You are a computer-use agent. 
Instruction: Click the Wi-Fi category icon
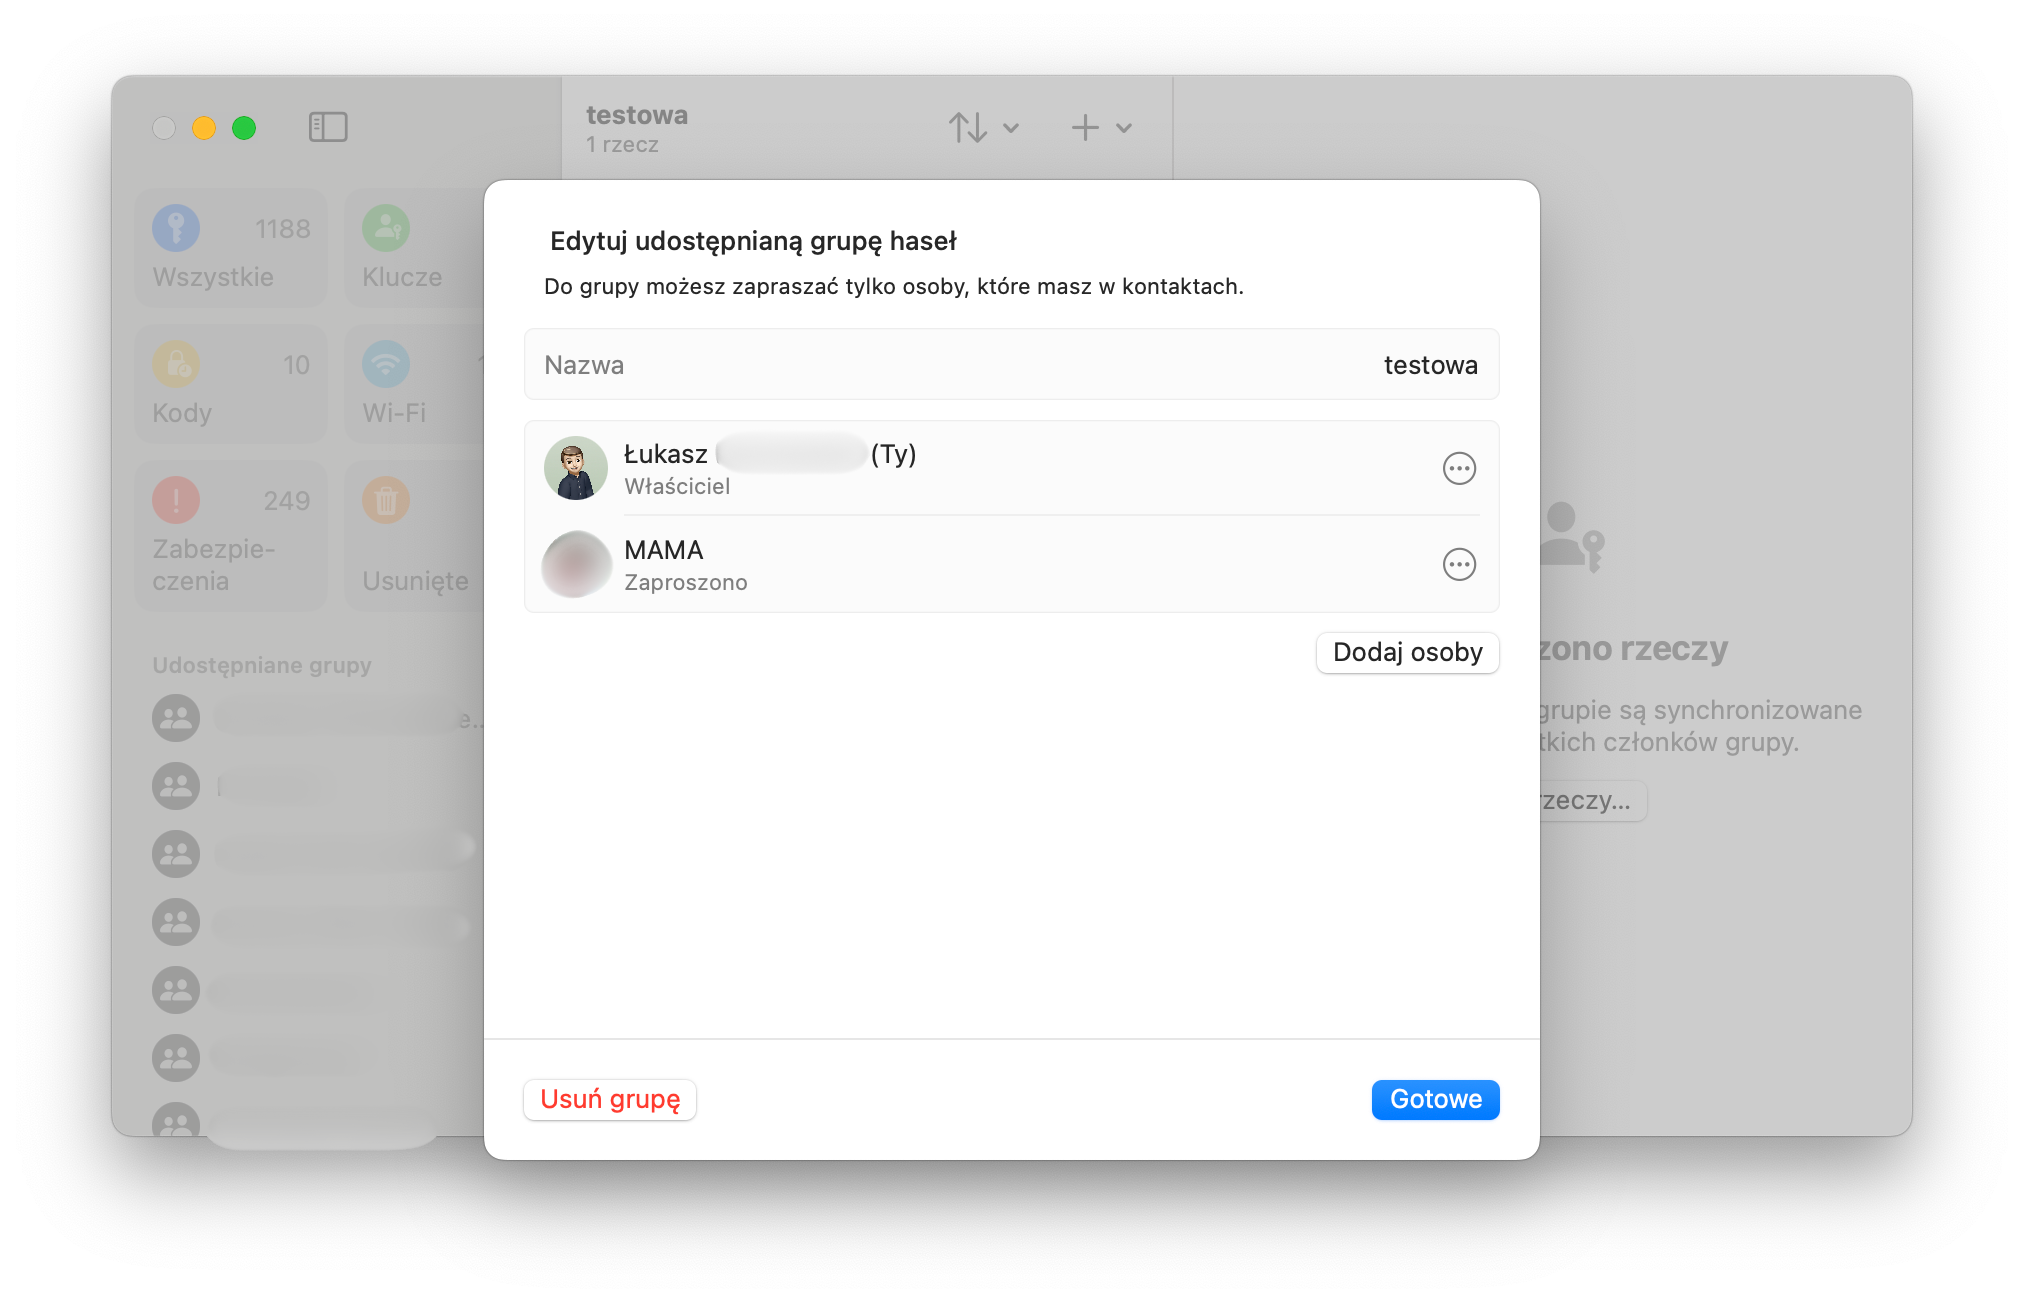(x=386, y=364)
